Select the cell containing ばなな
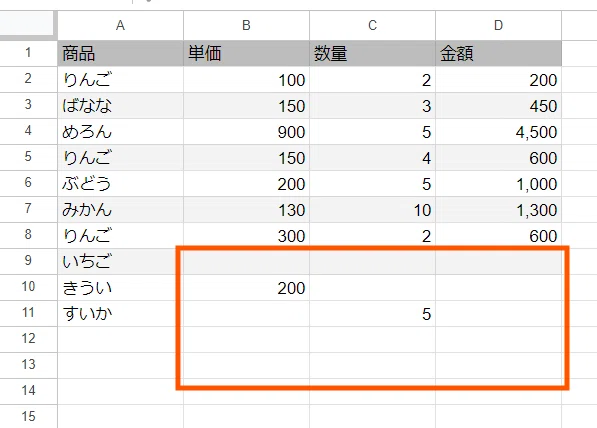 120,105
